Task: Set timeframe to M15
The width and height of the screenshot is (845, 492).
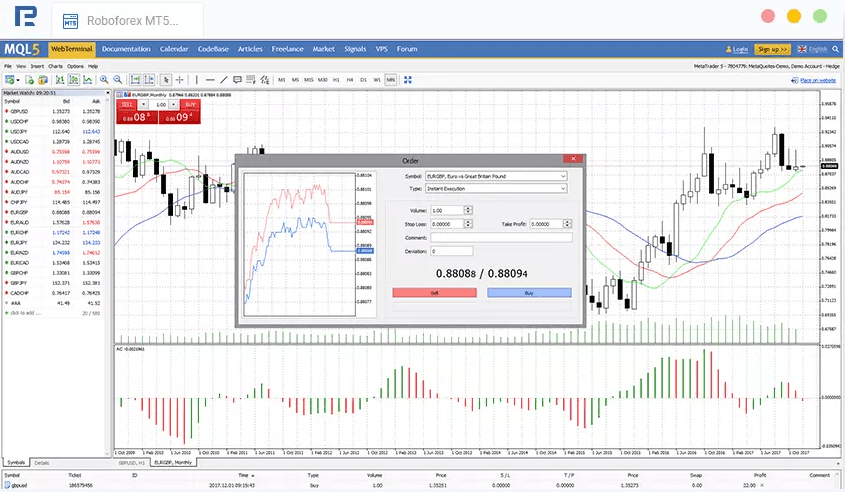Action: [x=309, y=80]
